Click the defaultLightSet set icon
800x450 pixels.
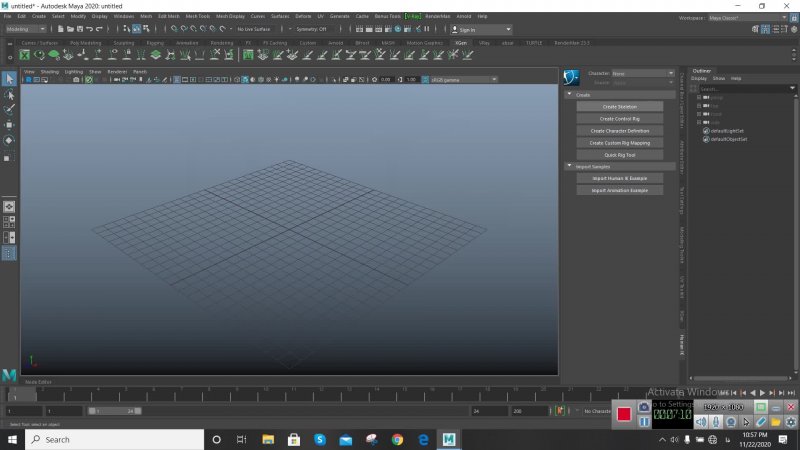pyautogui.click(x=705, y=130)
